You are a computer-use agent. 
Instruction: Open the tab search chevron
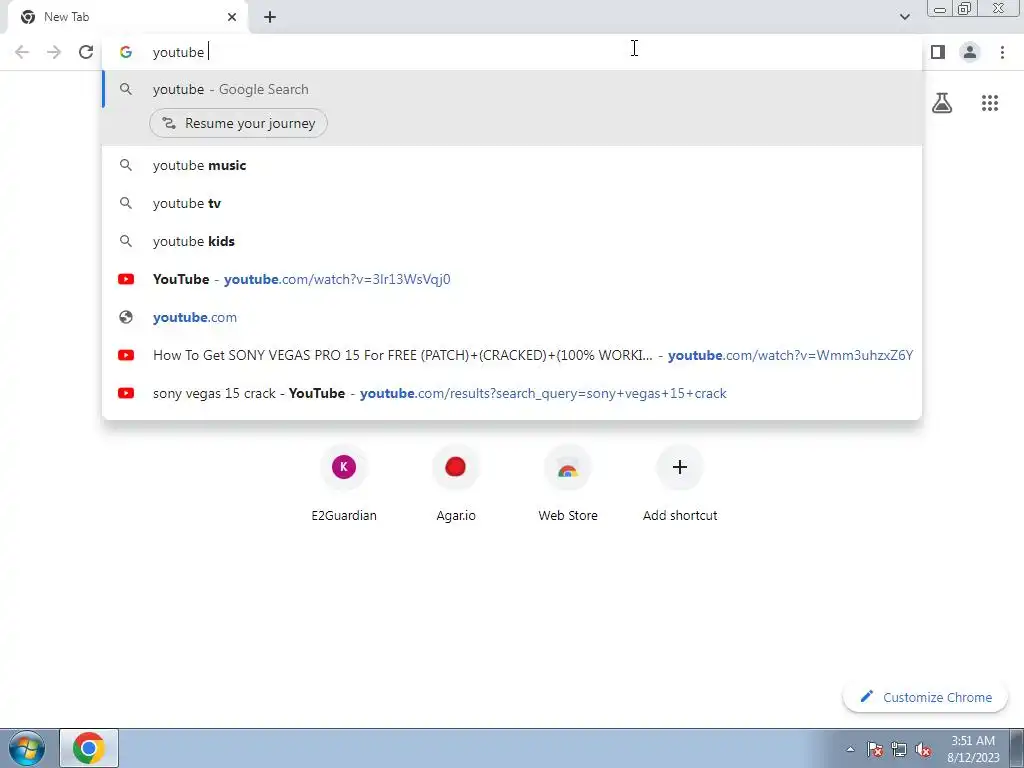tap(904, 17)
